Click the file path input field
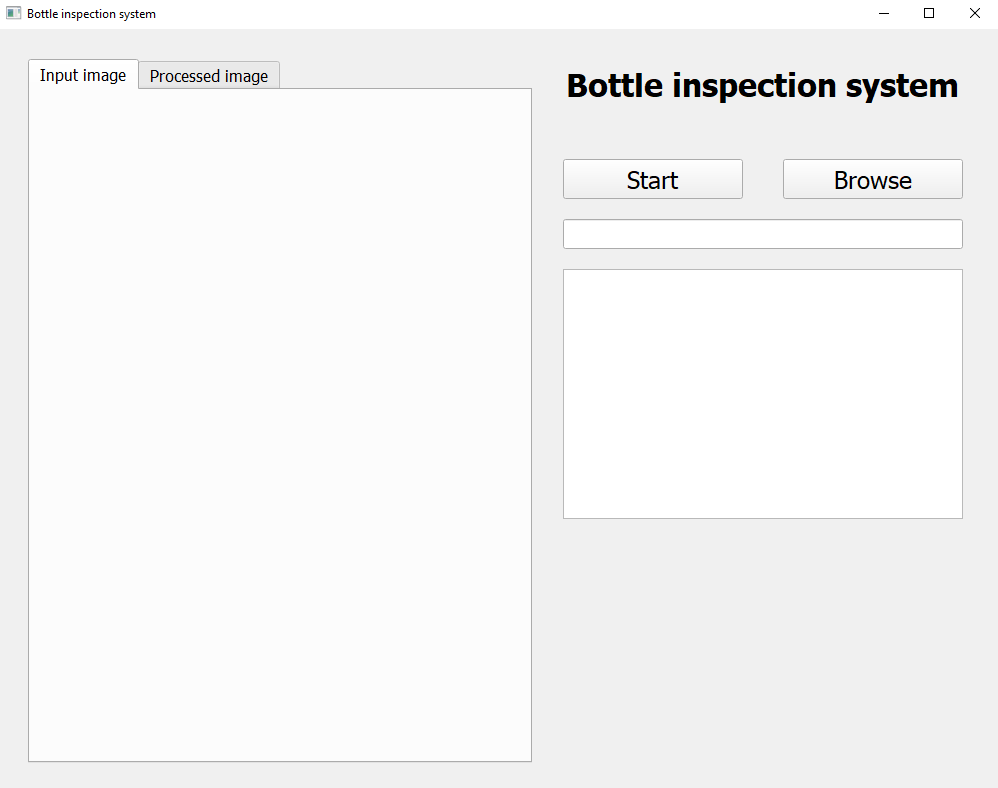The height and width of the screenshot is (788, 998). pos(762,233)
